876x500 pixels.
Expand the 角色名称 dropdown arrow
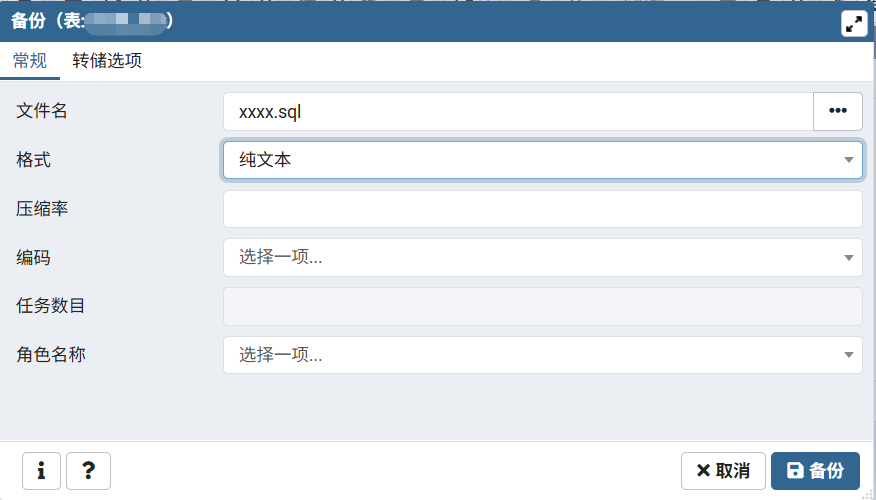[x=848, y=355]
